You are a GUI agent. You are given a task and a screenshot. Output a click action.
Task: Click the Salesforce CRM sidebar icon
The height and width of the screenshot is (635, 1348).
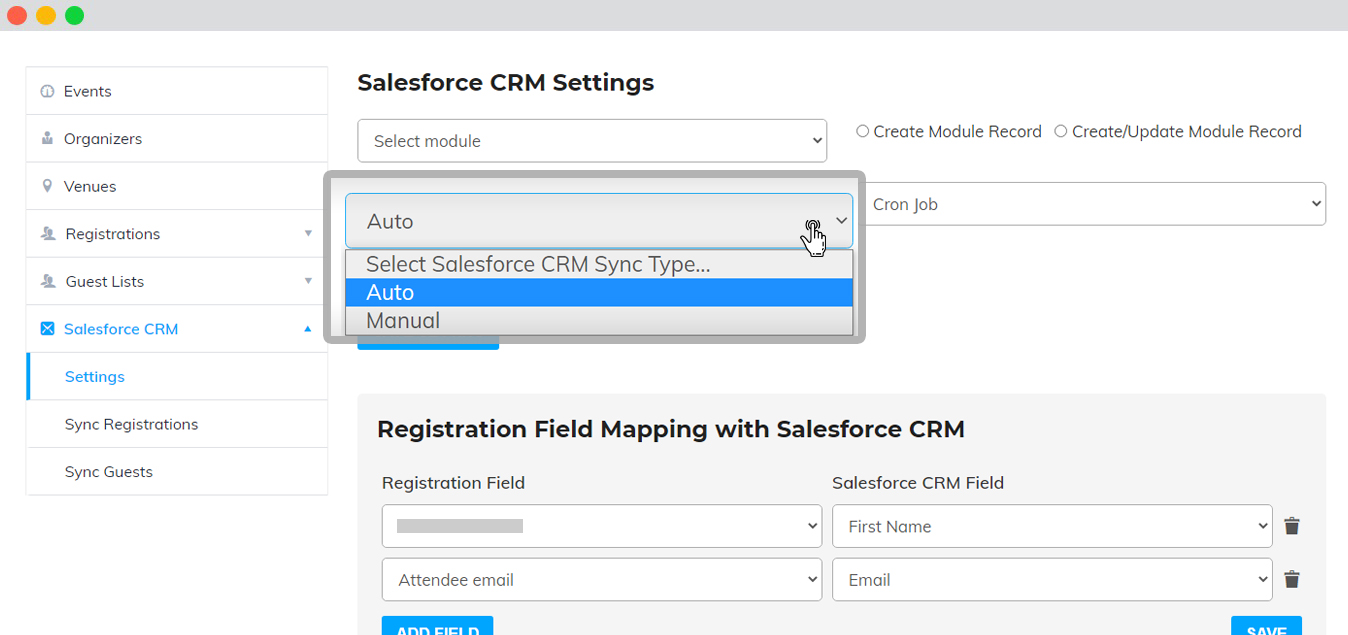[47, 329]
